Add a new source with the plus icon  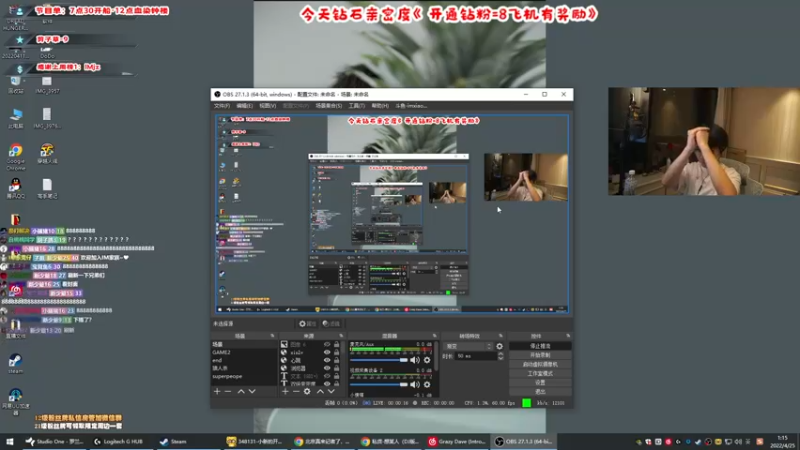[285, 391]
